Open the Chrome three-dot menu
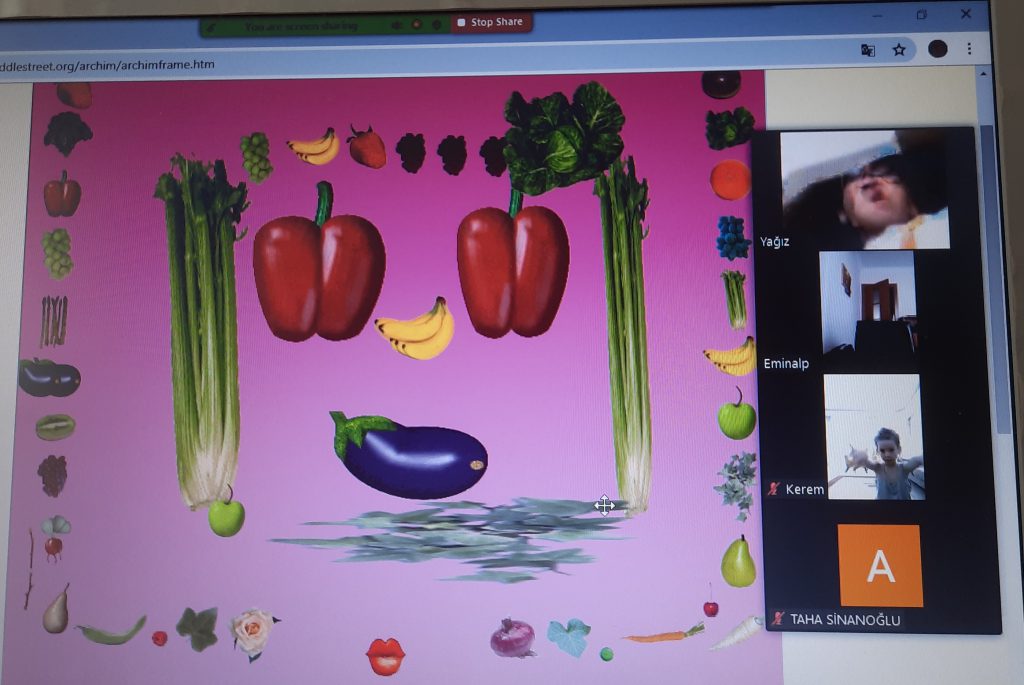 (969, 49)
